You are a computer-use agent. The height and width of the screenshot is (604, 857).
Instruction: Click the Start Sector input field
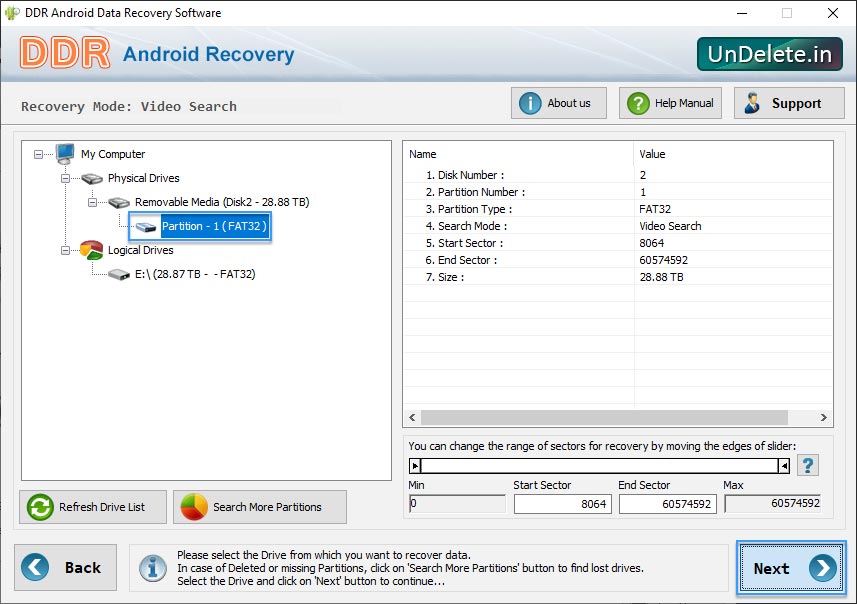pos(562,503)
